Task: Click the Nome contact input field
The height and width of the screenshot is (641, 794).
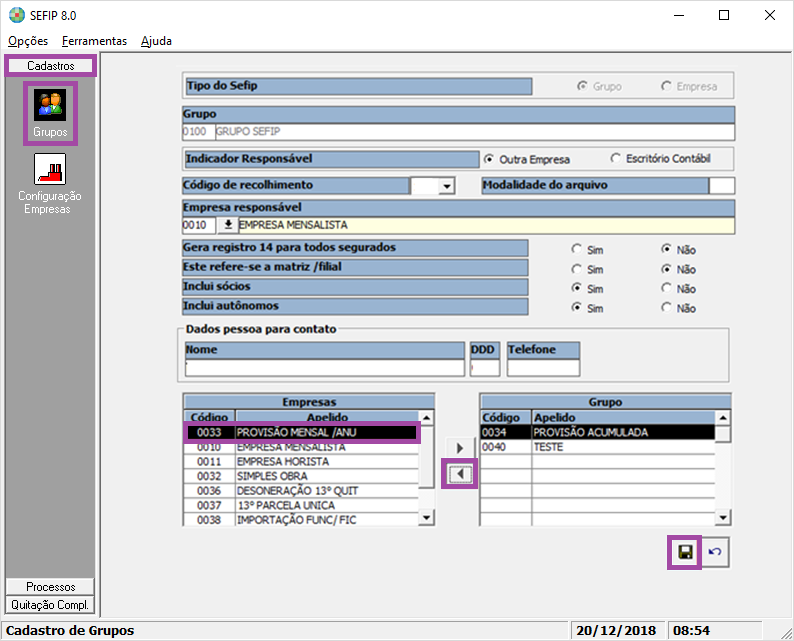Action: (325, 368)
